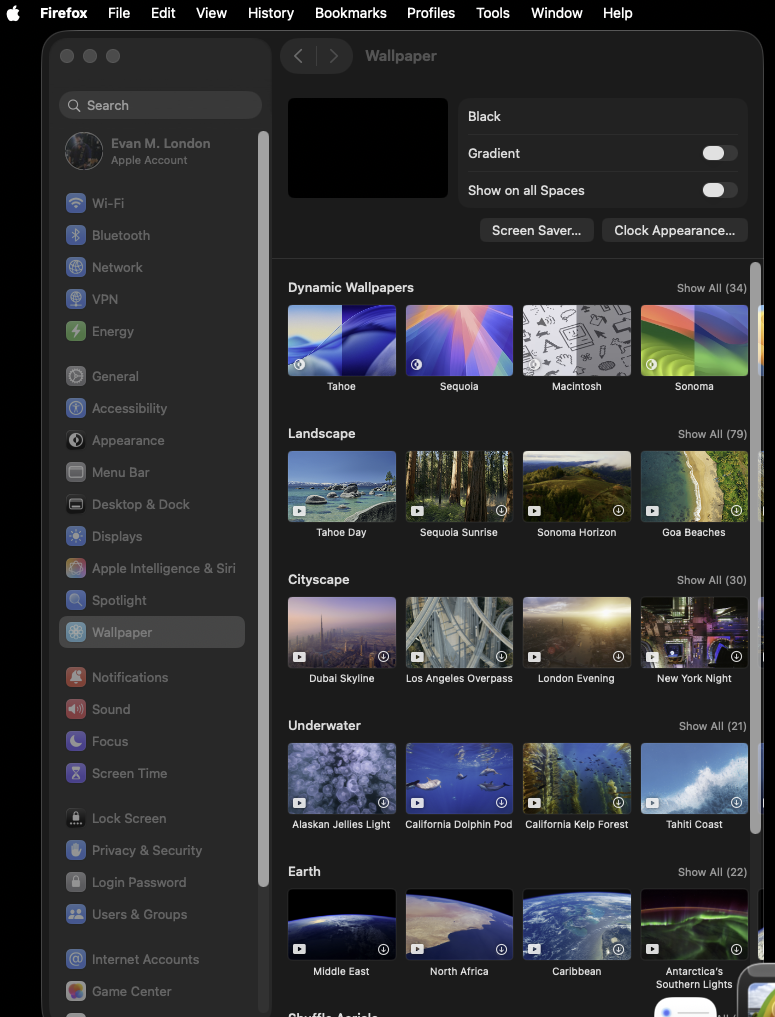Select the Sequoia dynamic wallpaper
The width and height of the screenshot is (775, 1017).
tap(459, 341)
